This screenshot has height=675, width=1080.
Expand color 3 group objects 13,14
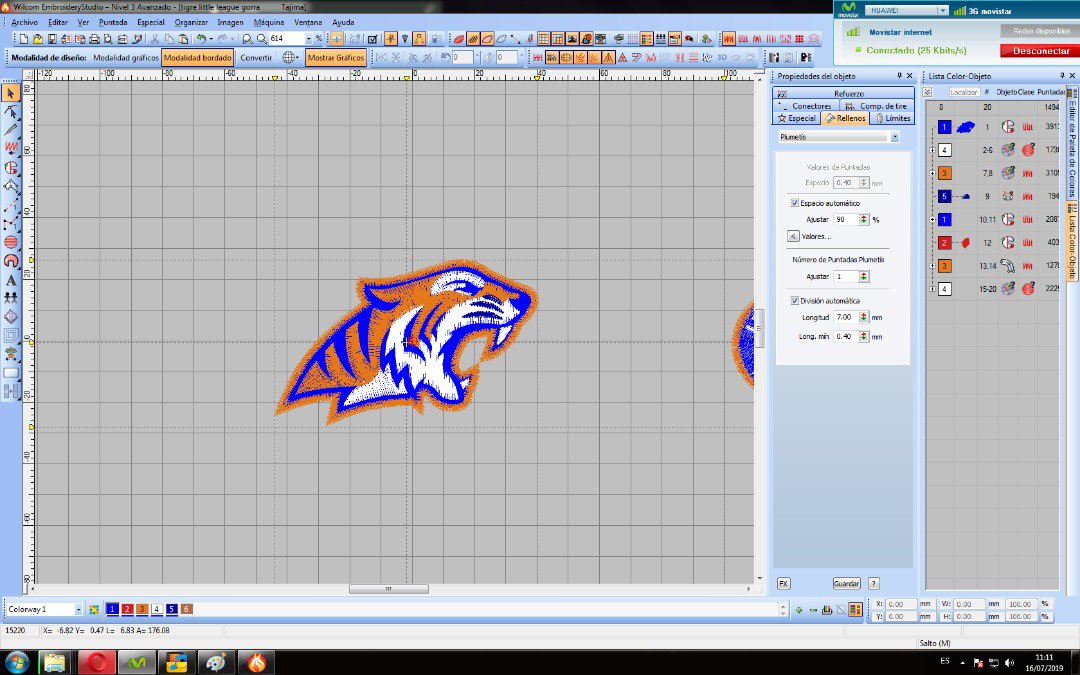[x=933, y=266]
